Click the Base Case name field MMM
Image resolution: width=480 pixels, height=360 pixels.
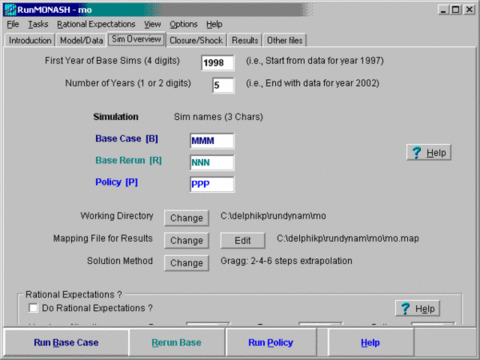(212, 141)
